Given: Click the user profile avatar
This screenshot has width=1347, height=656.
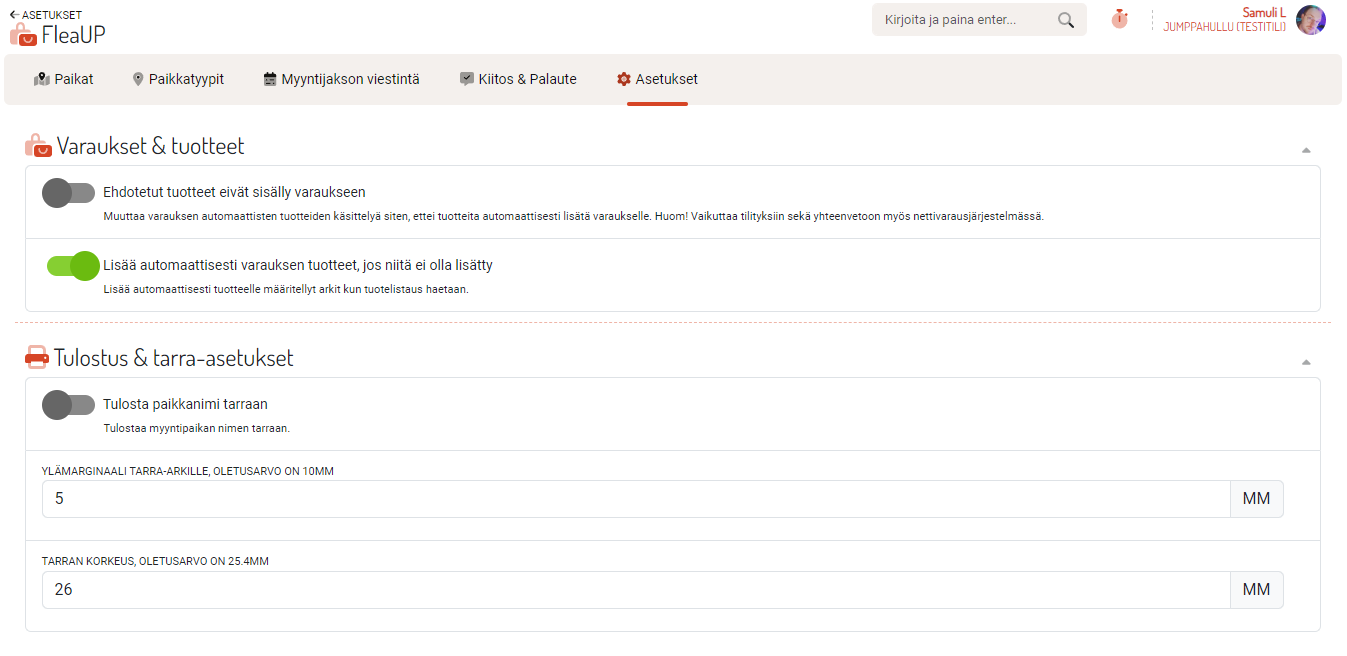Looking at the screenshot, I should (1310, 20).
